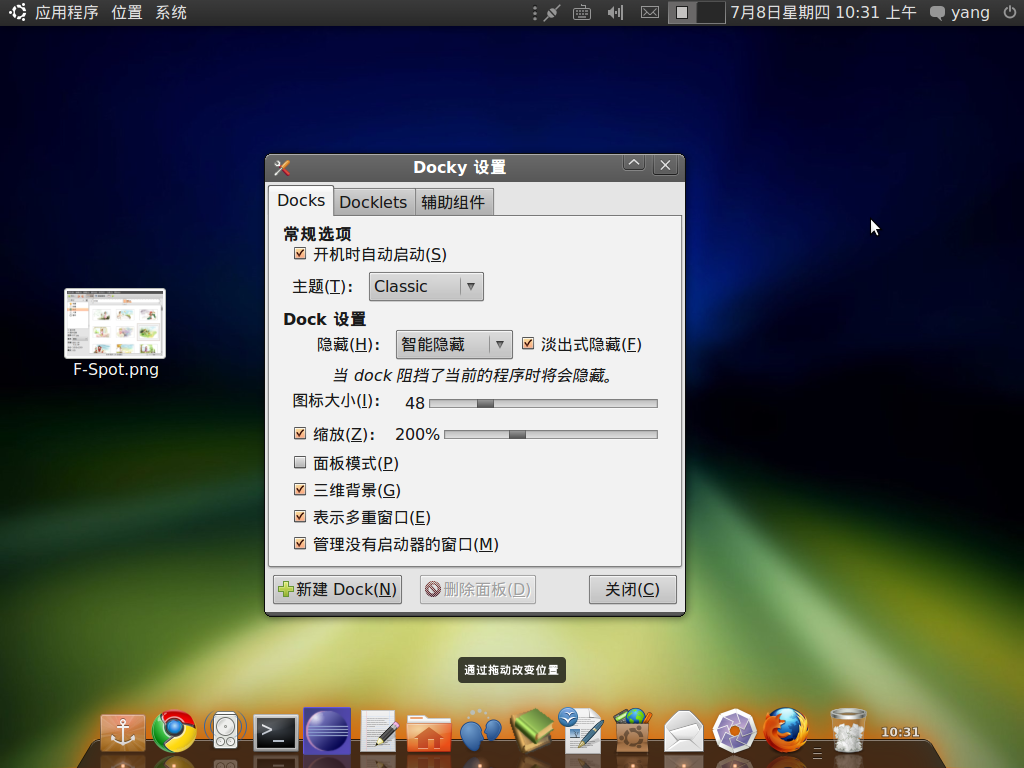Image resolution: width=1024 pixels, height=768 pixels.
Task: Open Firefox from the dock
Action: (786, 730)
